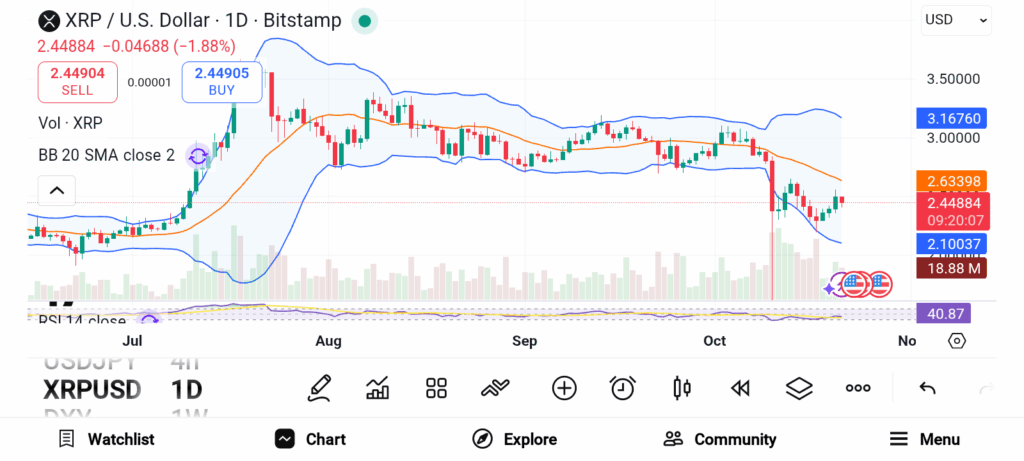Collapse the indicator legend with the chevron
Image resolution: width=1024 pixels, height=461 pixels.
pyautogui.click(x=57, y=190)
